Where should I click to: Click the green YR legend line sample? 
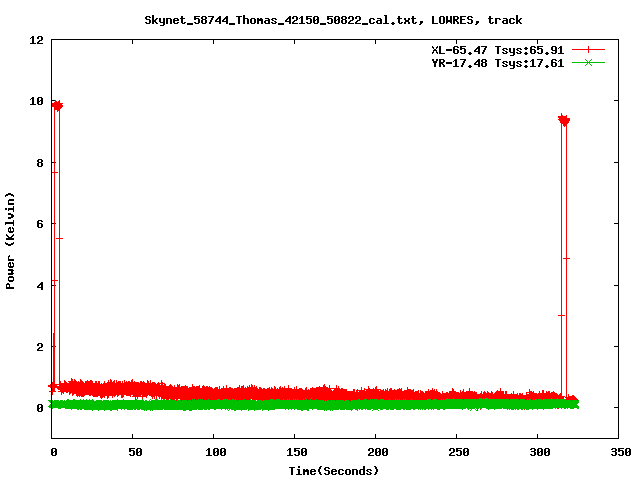point(588,63)
